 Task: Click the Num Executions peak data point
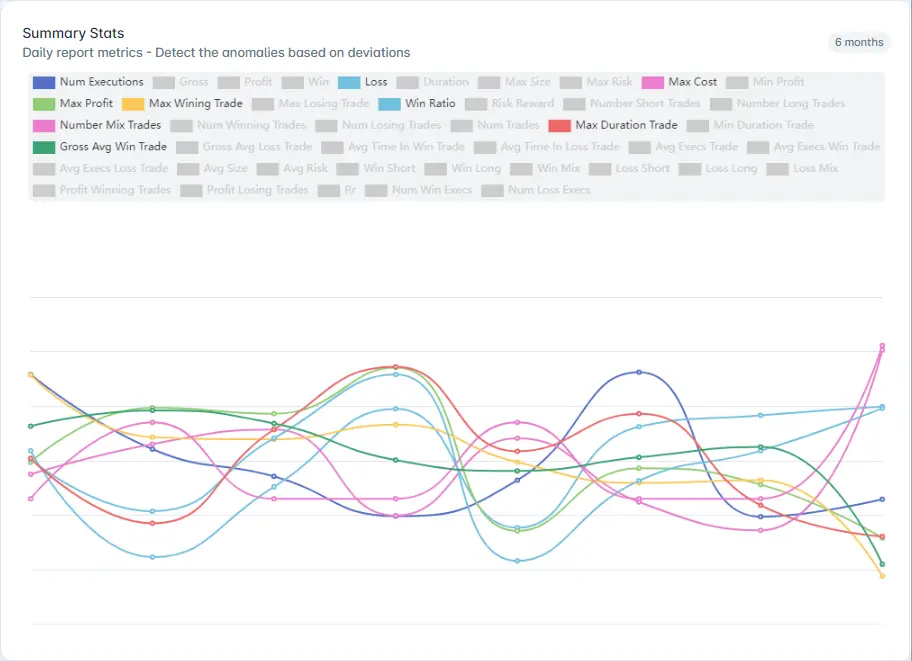point(639,372)
